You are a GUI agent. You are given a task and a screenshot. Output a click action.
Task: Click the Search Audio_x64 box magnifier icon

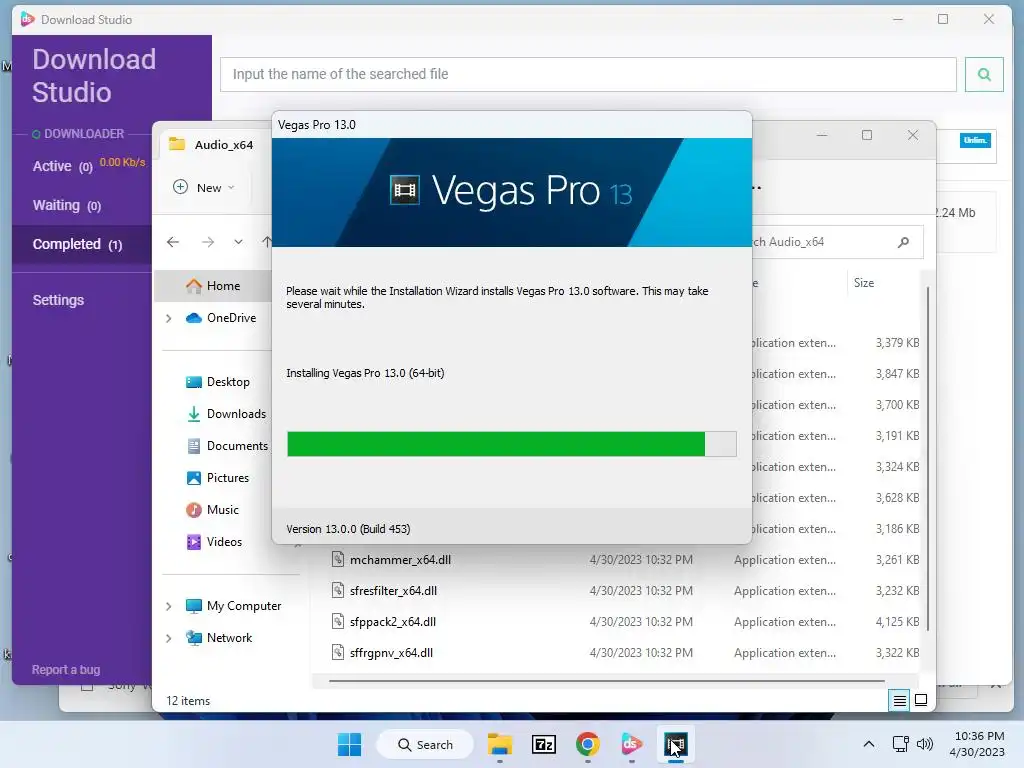903,242
